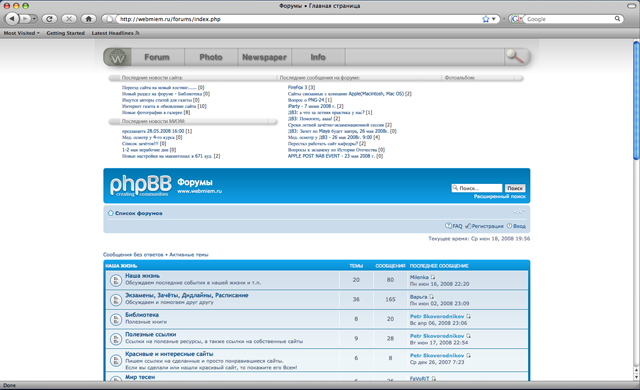Open the forum Экзамены, Зачёты, Дедлайны, Расписание
The width and height of the screenshot is (640, 390).
tap(187, 295)
